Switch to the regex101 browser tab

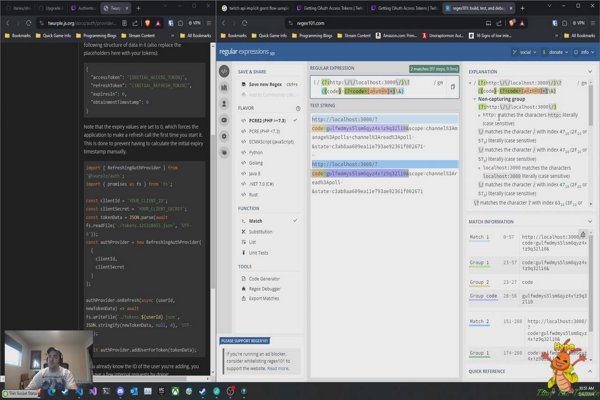coord(478,8)
